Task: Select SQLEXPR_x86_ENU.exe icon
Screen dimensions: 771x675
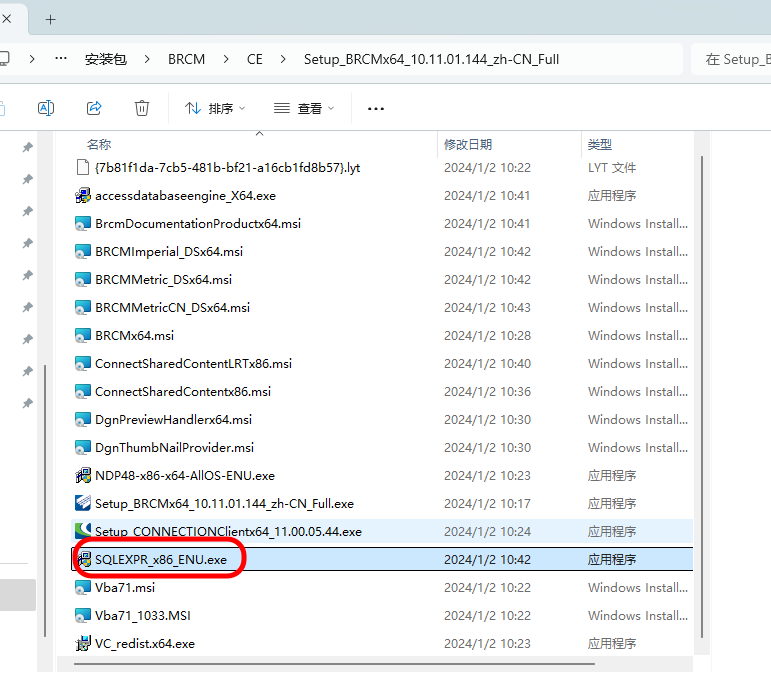Action: 84,559
